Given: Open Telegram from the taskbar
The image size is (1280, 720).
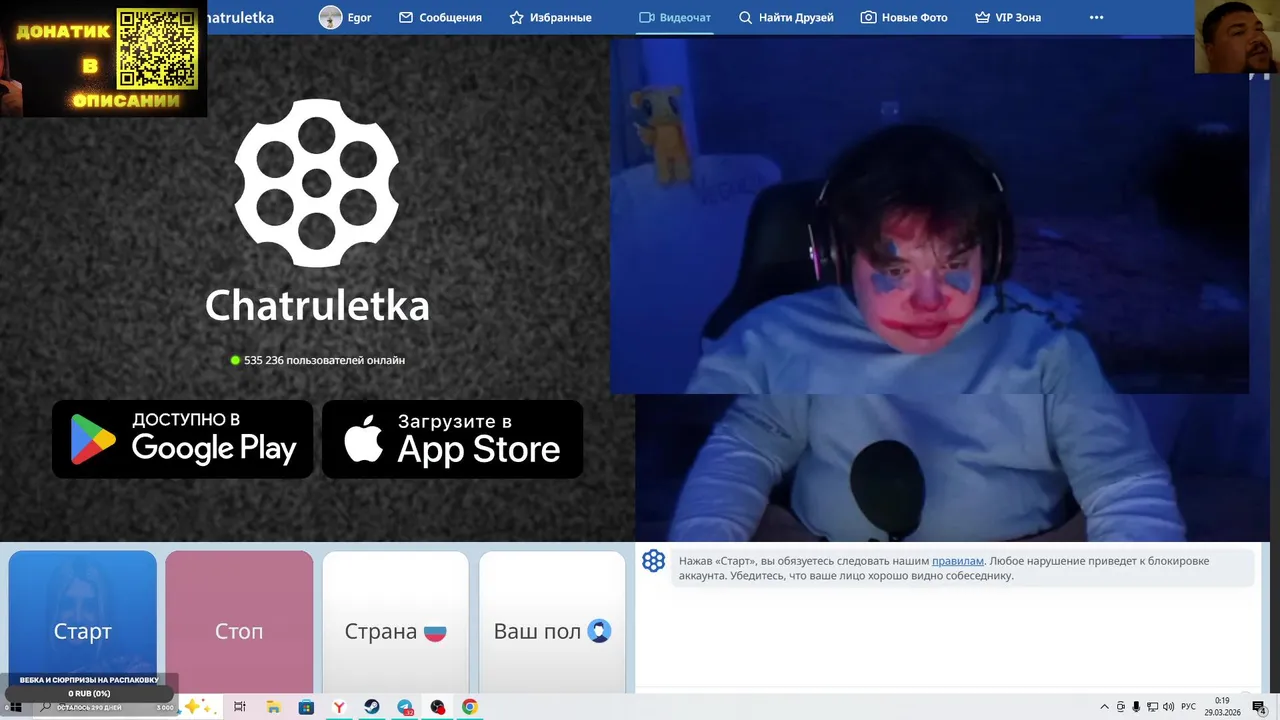Looking at the screenshot, I should (x=405, y=707).
